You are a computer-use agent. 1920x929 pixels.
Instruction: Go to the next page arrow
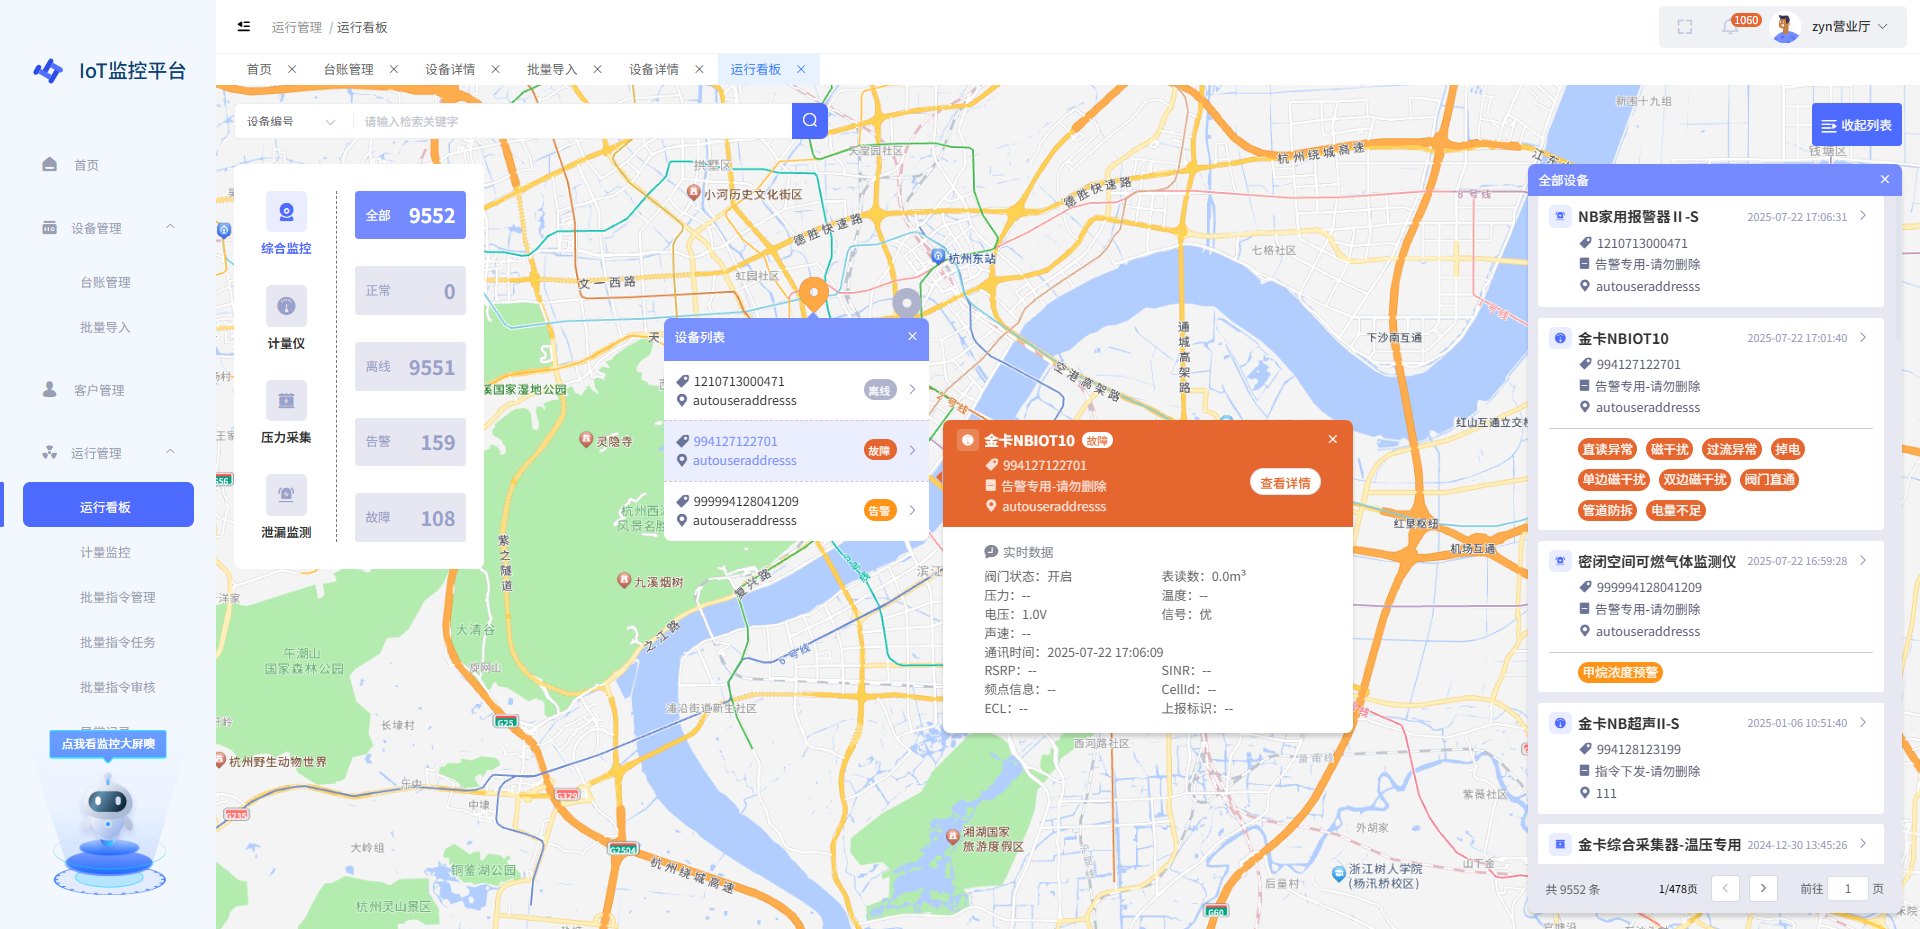pyautogui.click(x=1763, y=888)
